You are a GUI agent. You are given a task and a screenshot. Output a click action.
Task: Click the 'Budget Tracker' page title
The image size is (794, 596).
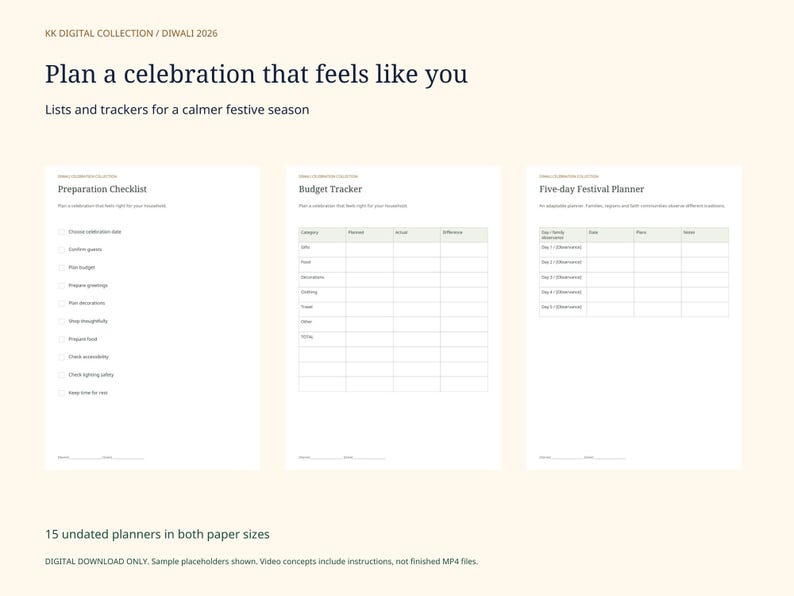click(x=330, y=189)
